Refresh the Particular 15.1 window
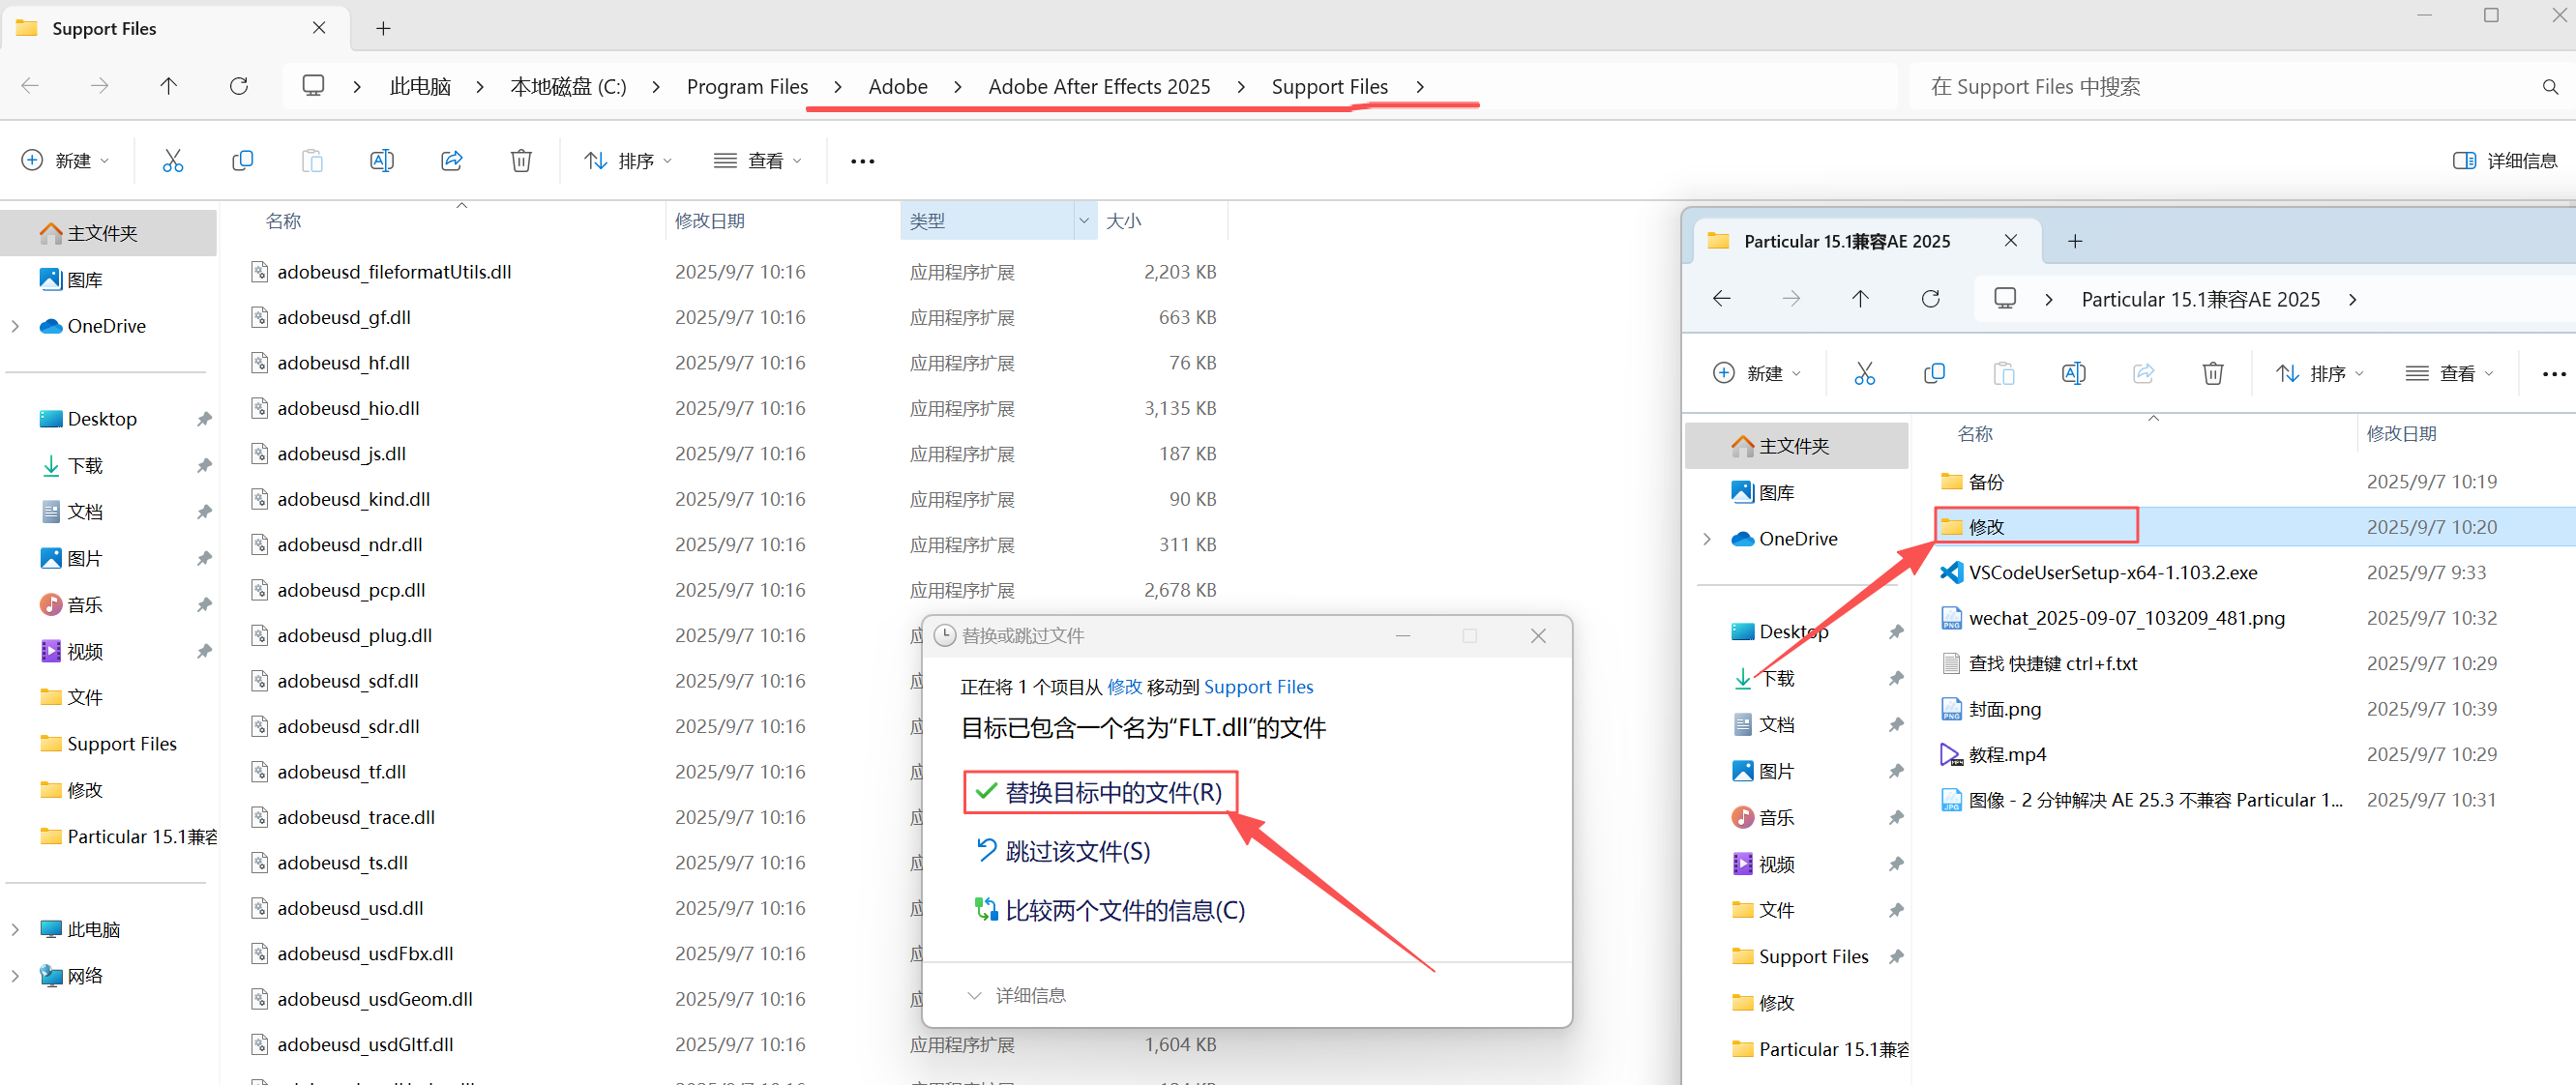2576x1085 pixels. pyautogui.click(x=1931, y=298)
